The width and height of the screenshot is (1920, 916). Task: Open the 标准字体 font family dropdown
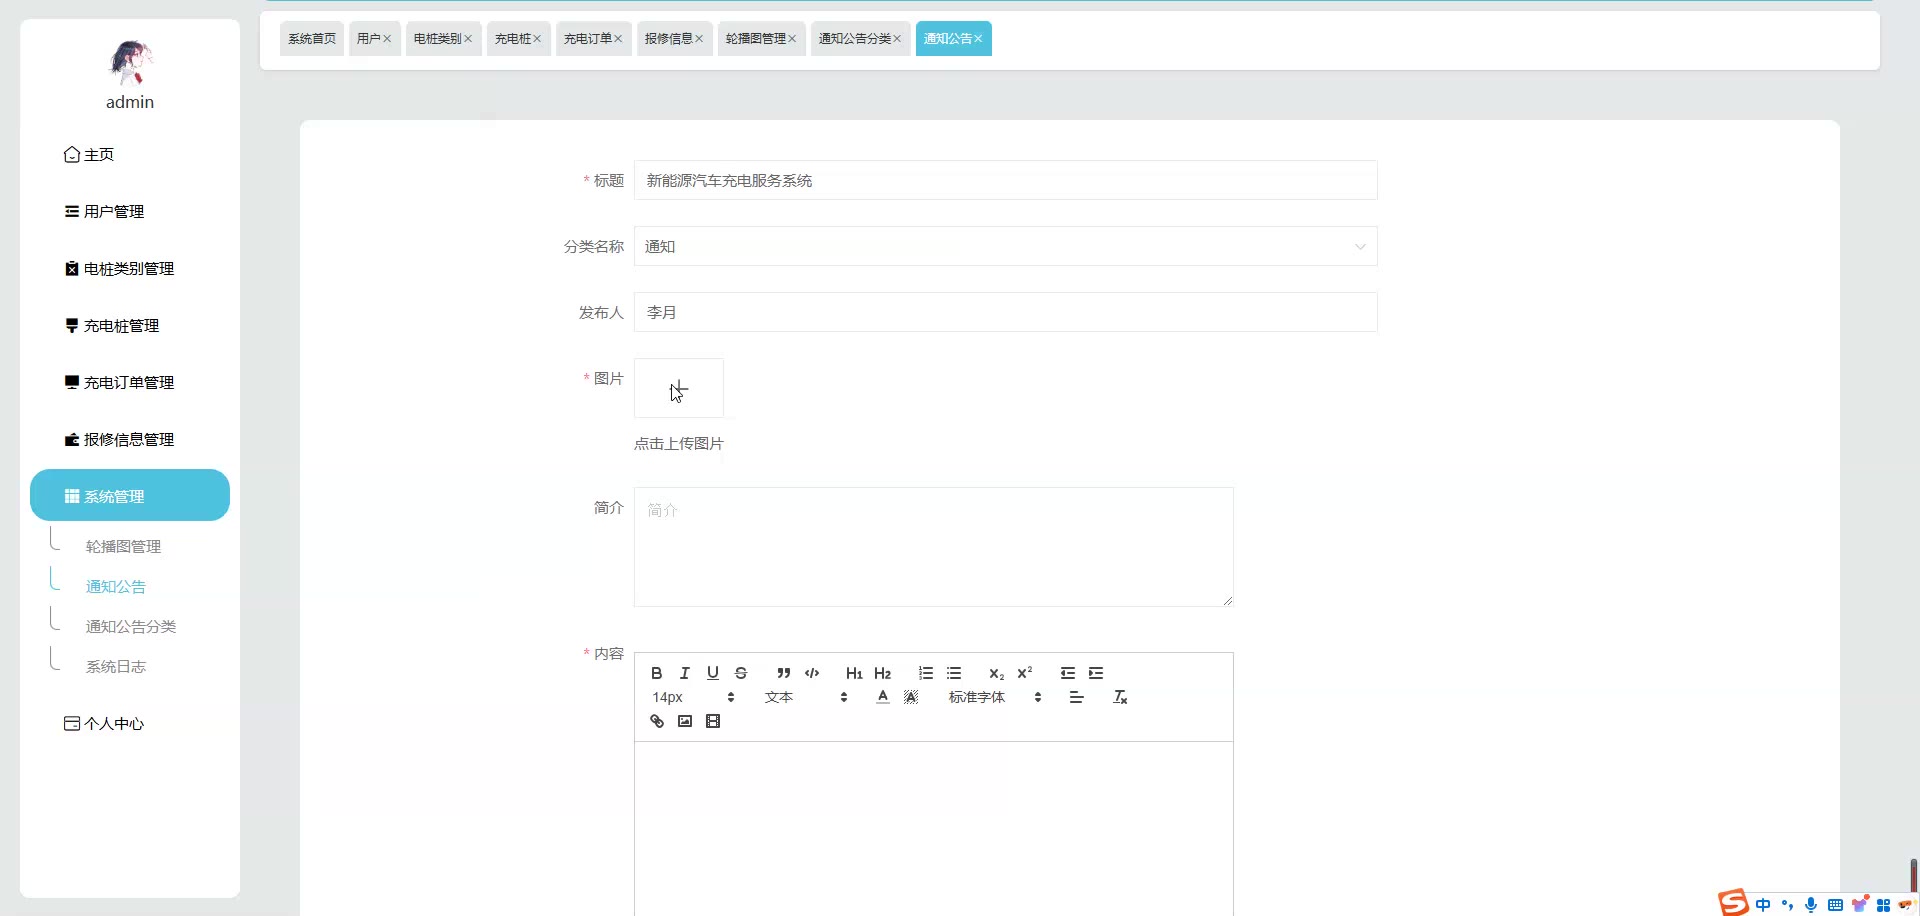[994, 697]
